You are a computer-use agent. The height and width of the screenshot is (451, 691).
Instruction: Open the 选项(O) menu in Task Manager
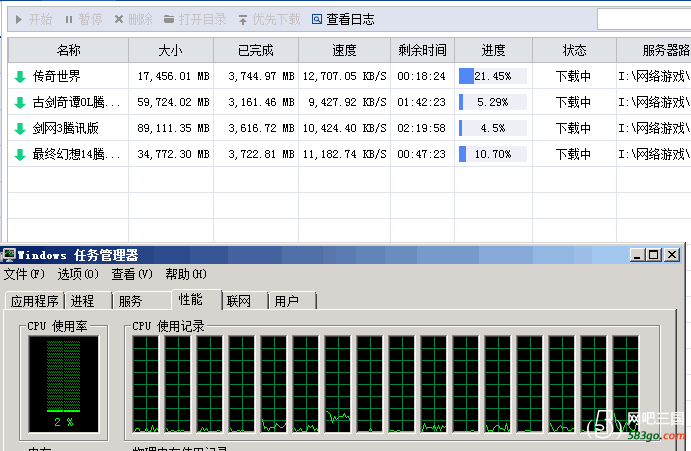78,274
